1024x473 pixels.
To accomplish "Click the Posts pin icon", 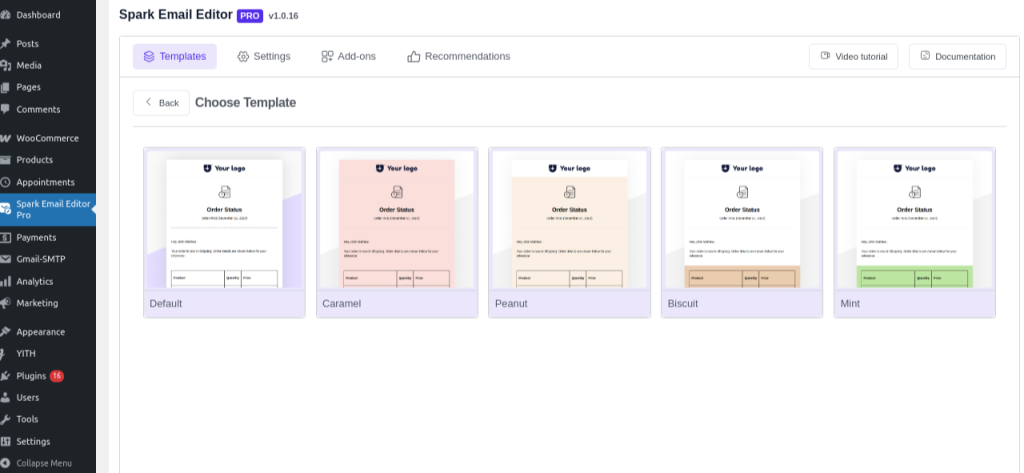I will tap(5, 44).
